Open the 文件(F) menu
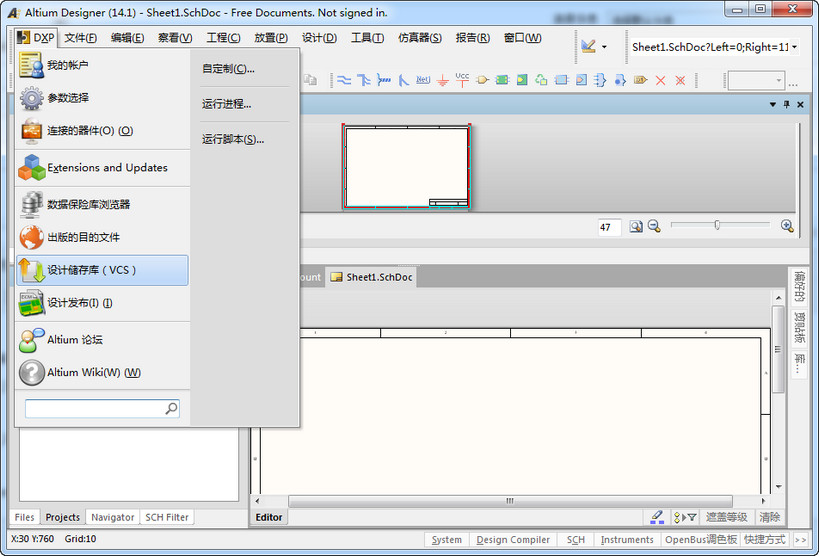Image resolution: width=819 pixels, height=556 pixels. pos(80,38)
